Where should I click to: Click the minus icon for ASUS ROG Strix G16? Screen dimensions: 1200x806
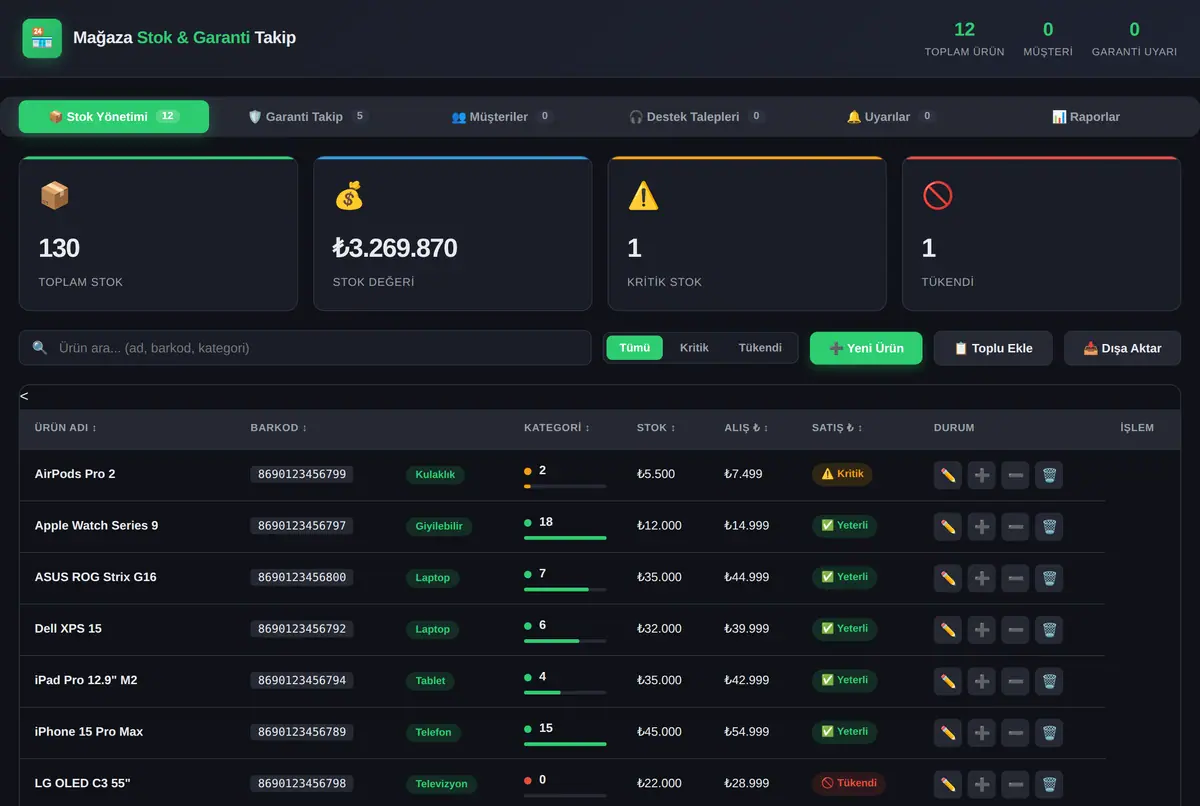pos(1015,578)
